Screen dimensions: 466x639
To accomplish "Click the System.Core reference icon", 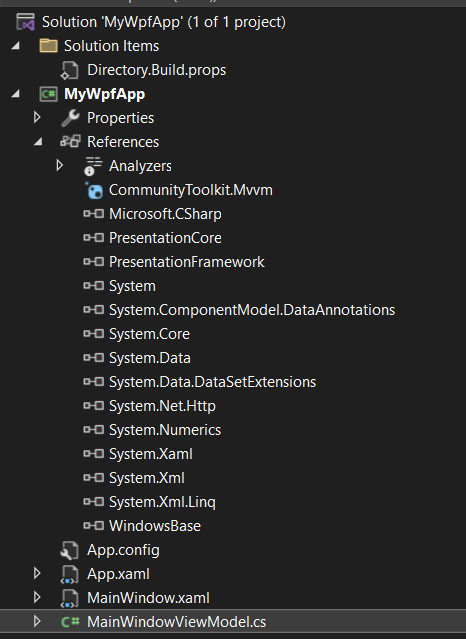I will (93, 334).
